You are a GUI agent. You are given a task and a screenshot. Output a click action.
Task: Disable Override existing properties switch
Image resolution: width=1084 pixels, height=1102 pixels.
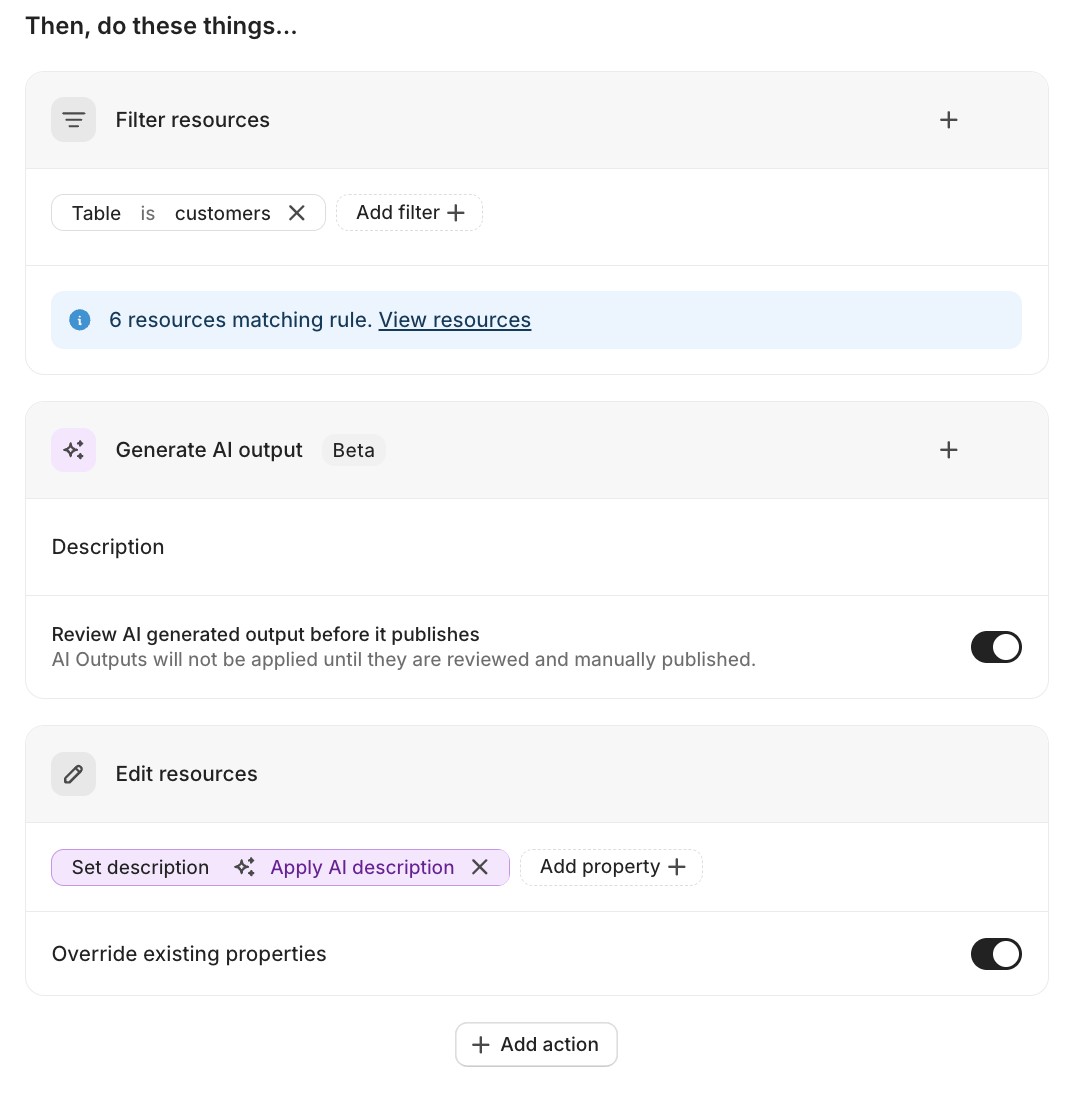(x=995, y=954)
